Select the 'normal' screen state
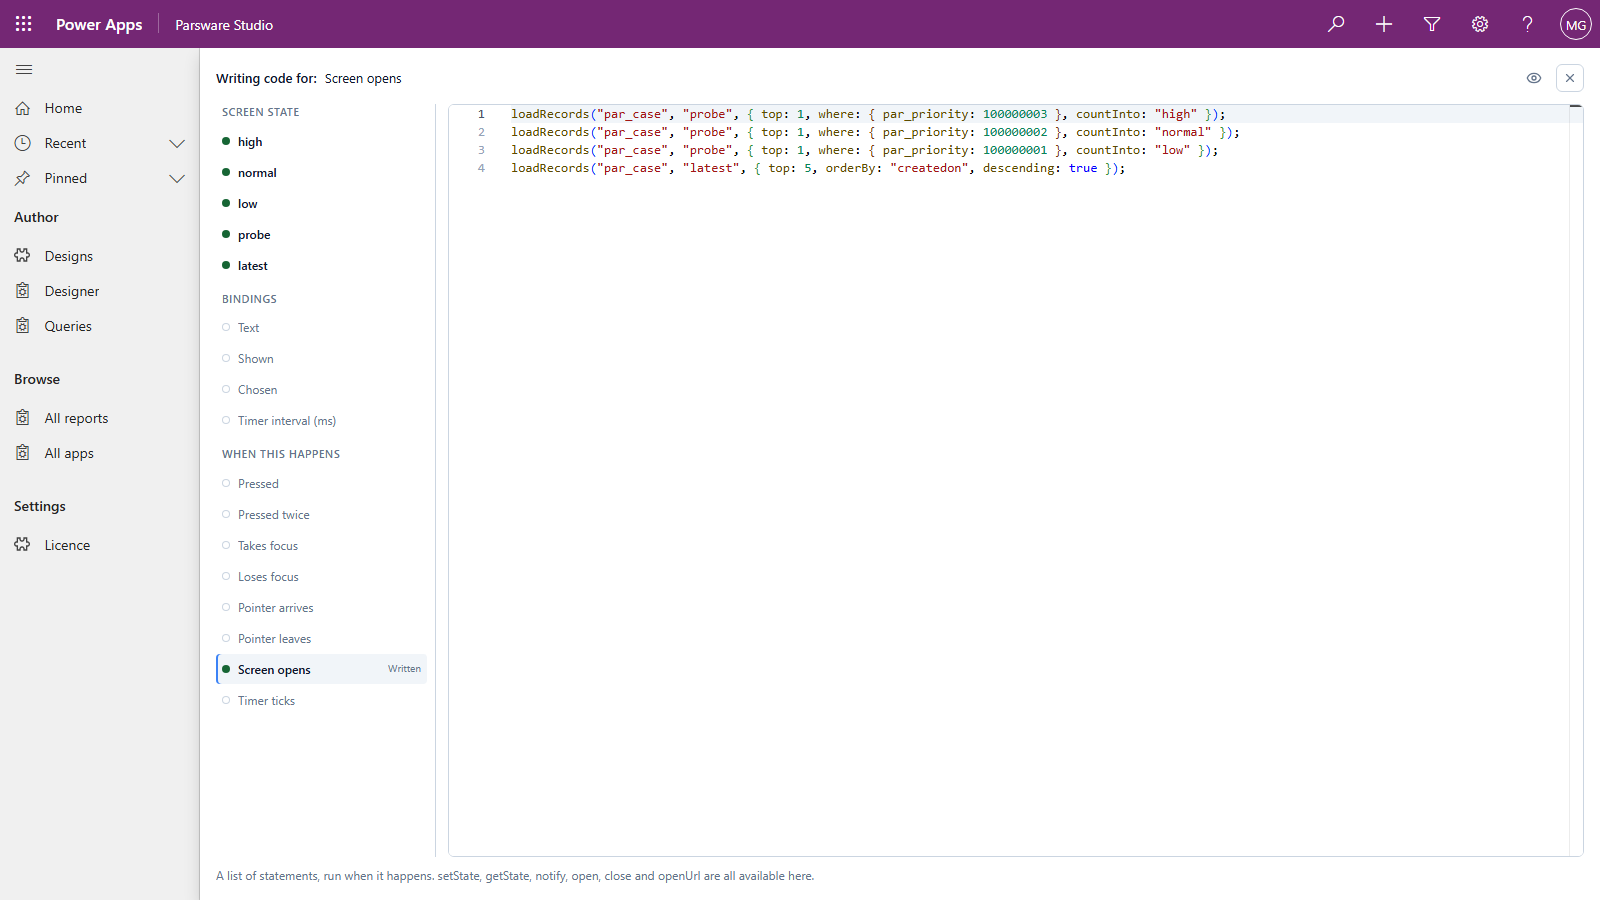The image size is (1600, 900). 321,173
